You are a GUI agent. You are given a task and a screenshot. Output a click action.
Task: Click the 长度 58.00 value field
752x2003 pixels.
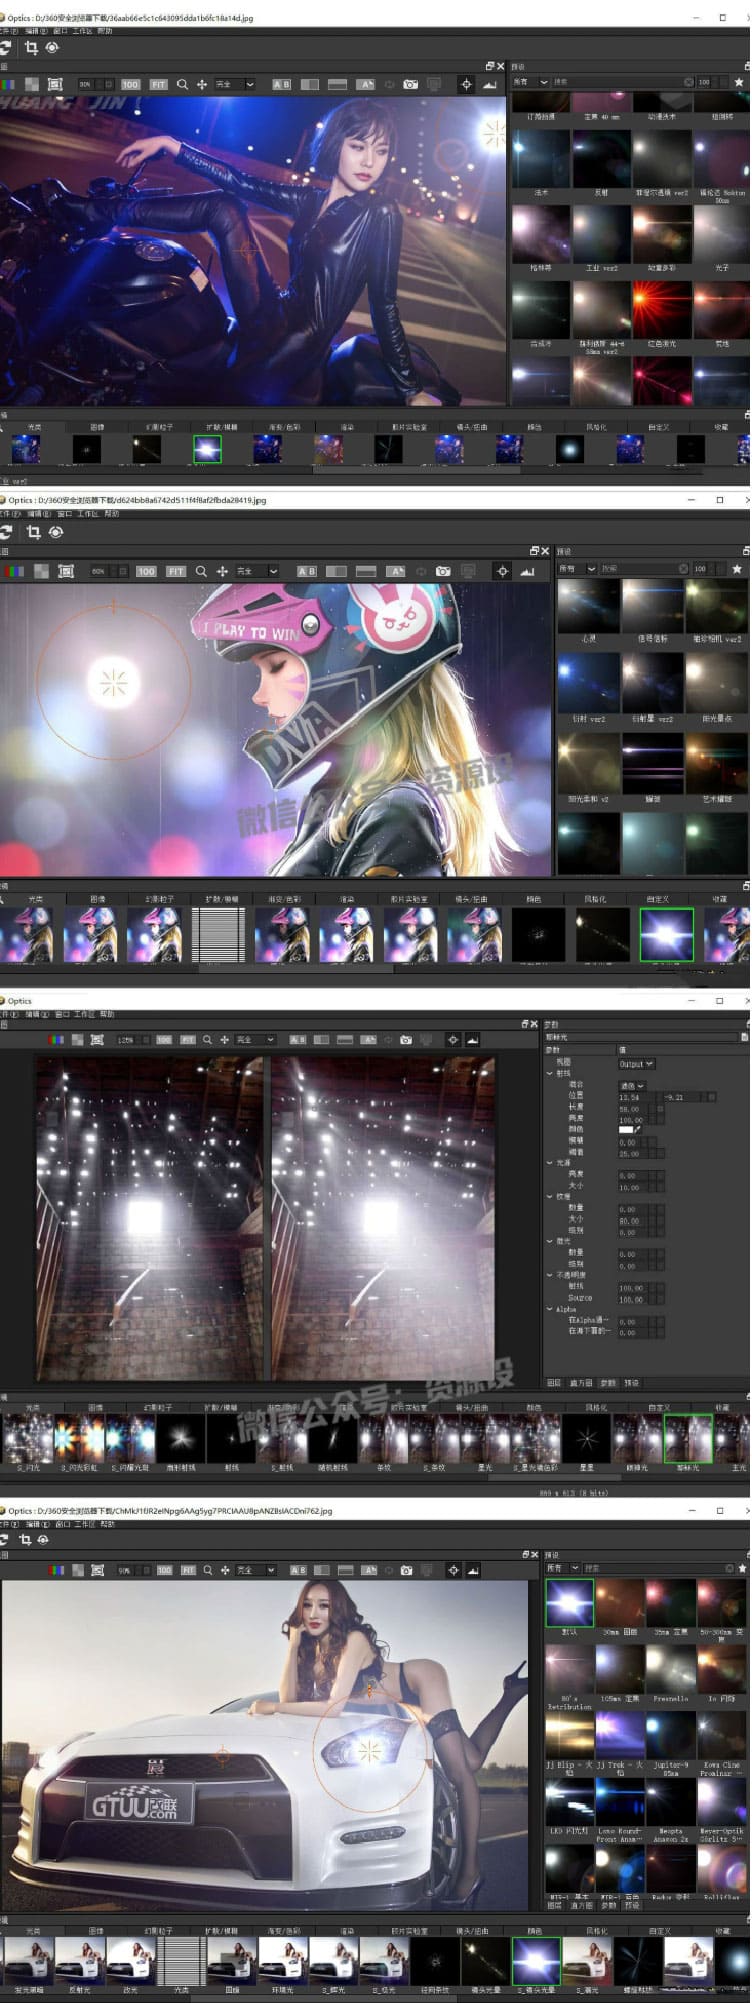point(632,1108)
